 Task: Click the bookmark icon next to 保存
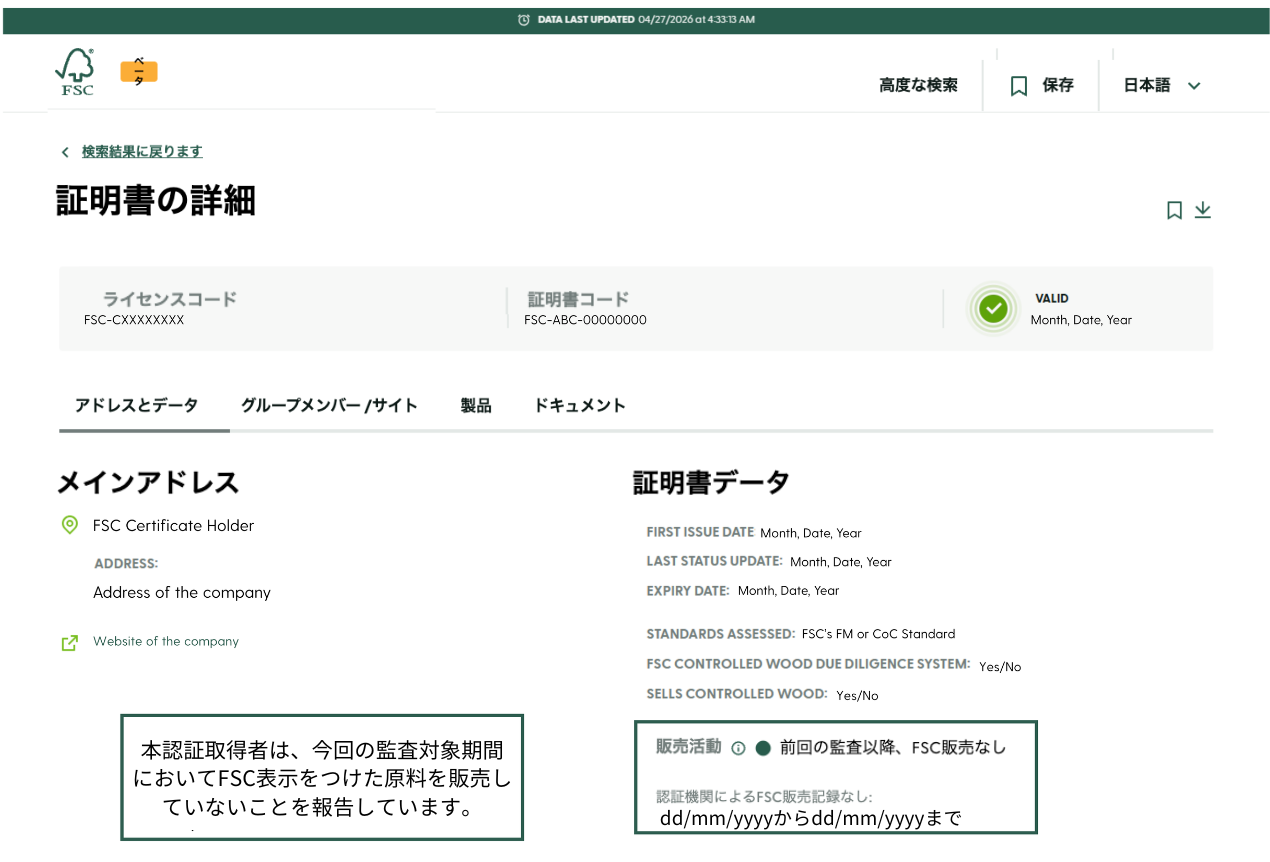point(1019,86)
